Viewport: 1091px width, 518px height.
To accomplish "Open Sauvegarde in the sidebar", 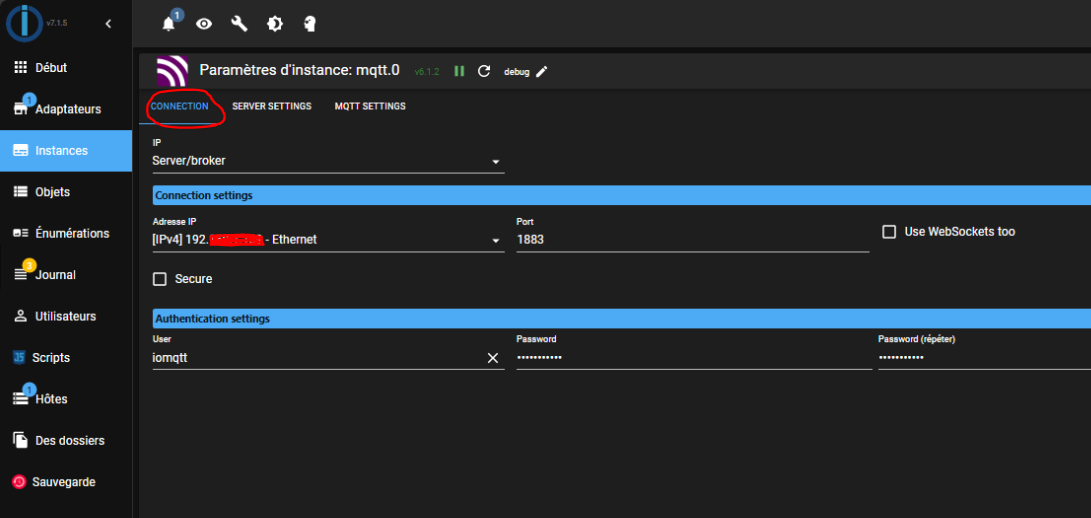I will click(x=65, y=482).
